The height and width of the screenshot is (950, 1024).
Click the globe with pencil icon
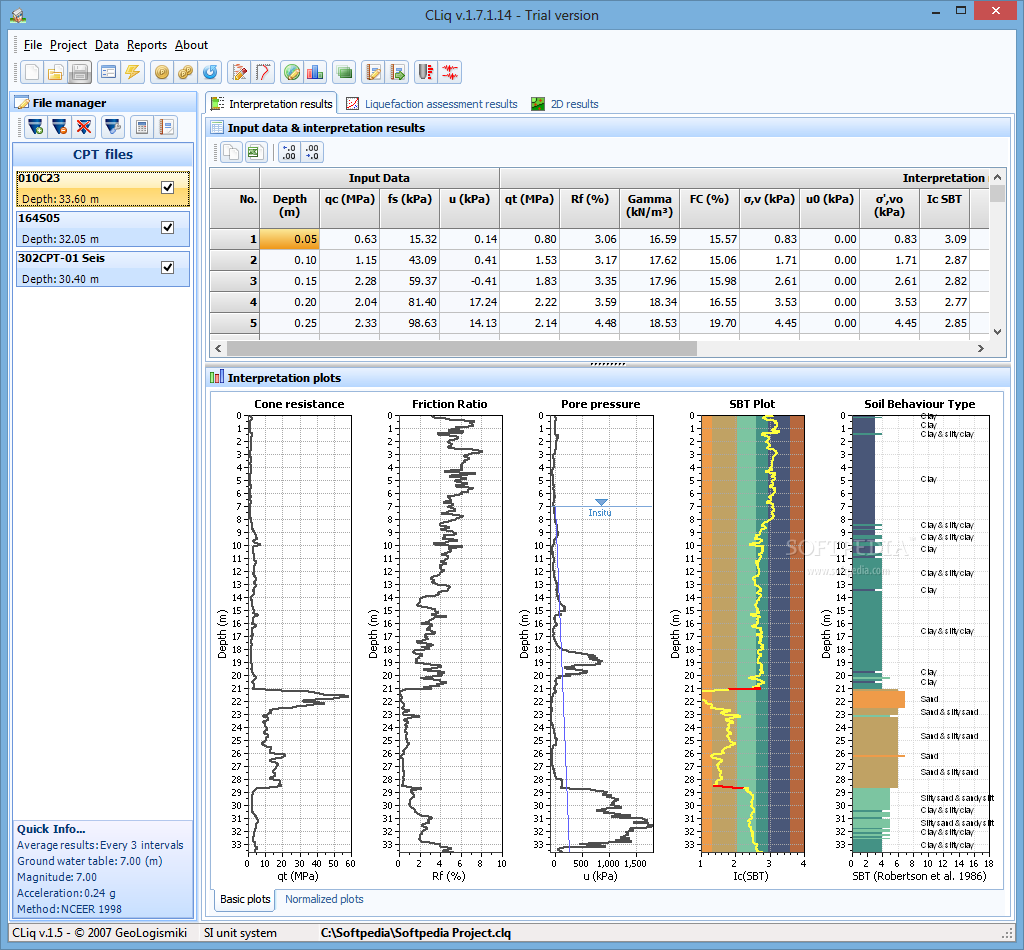coord(292,72)
